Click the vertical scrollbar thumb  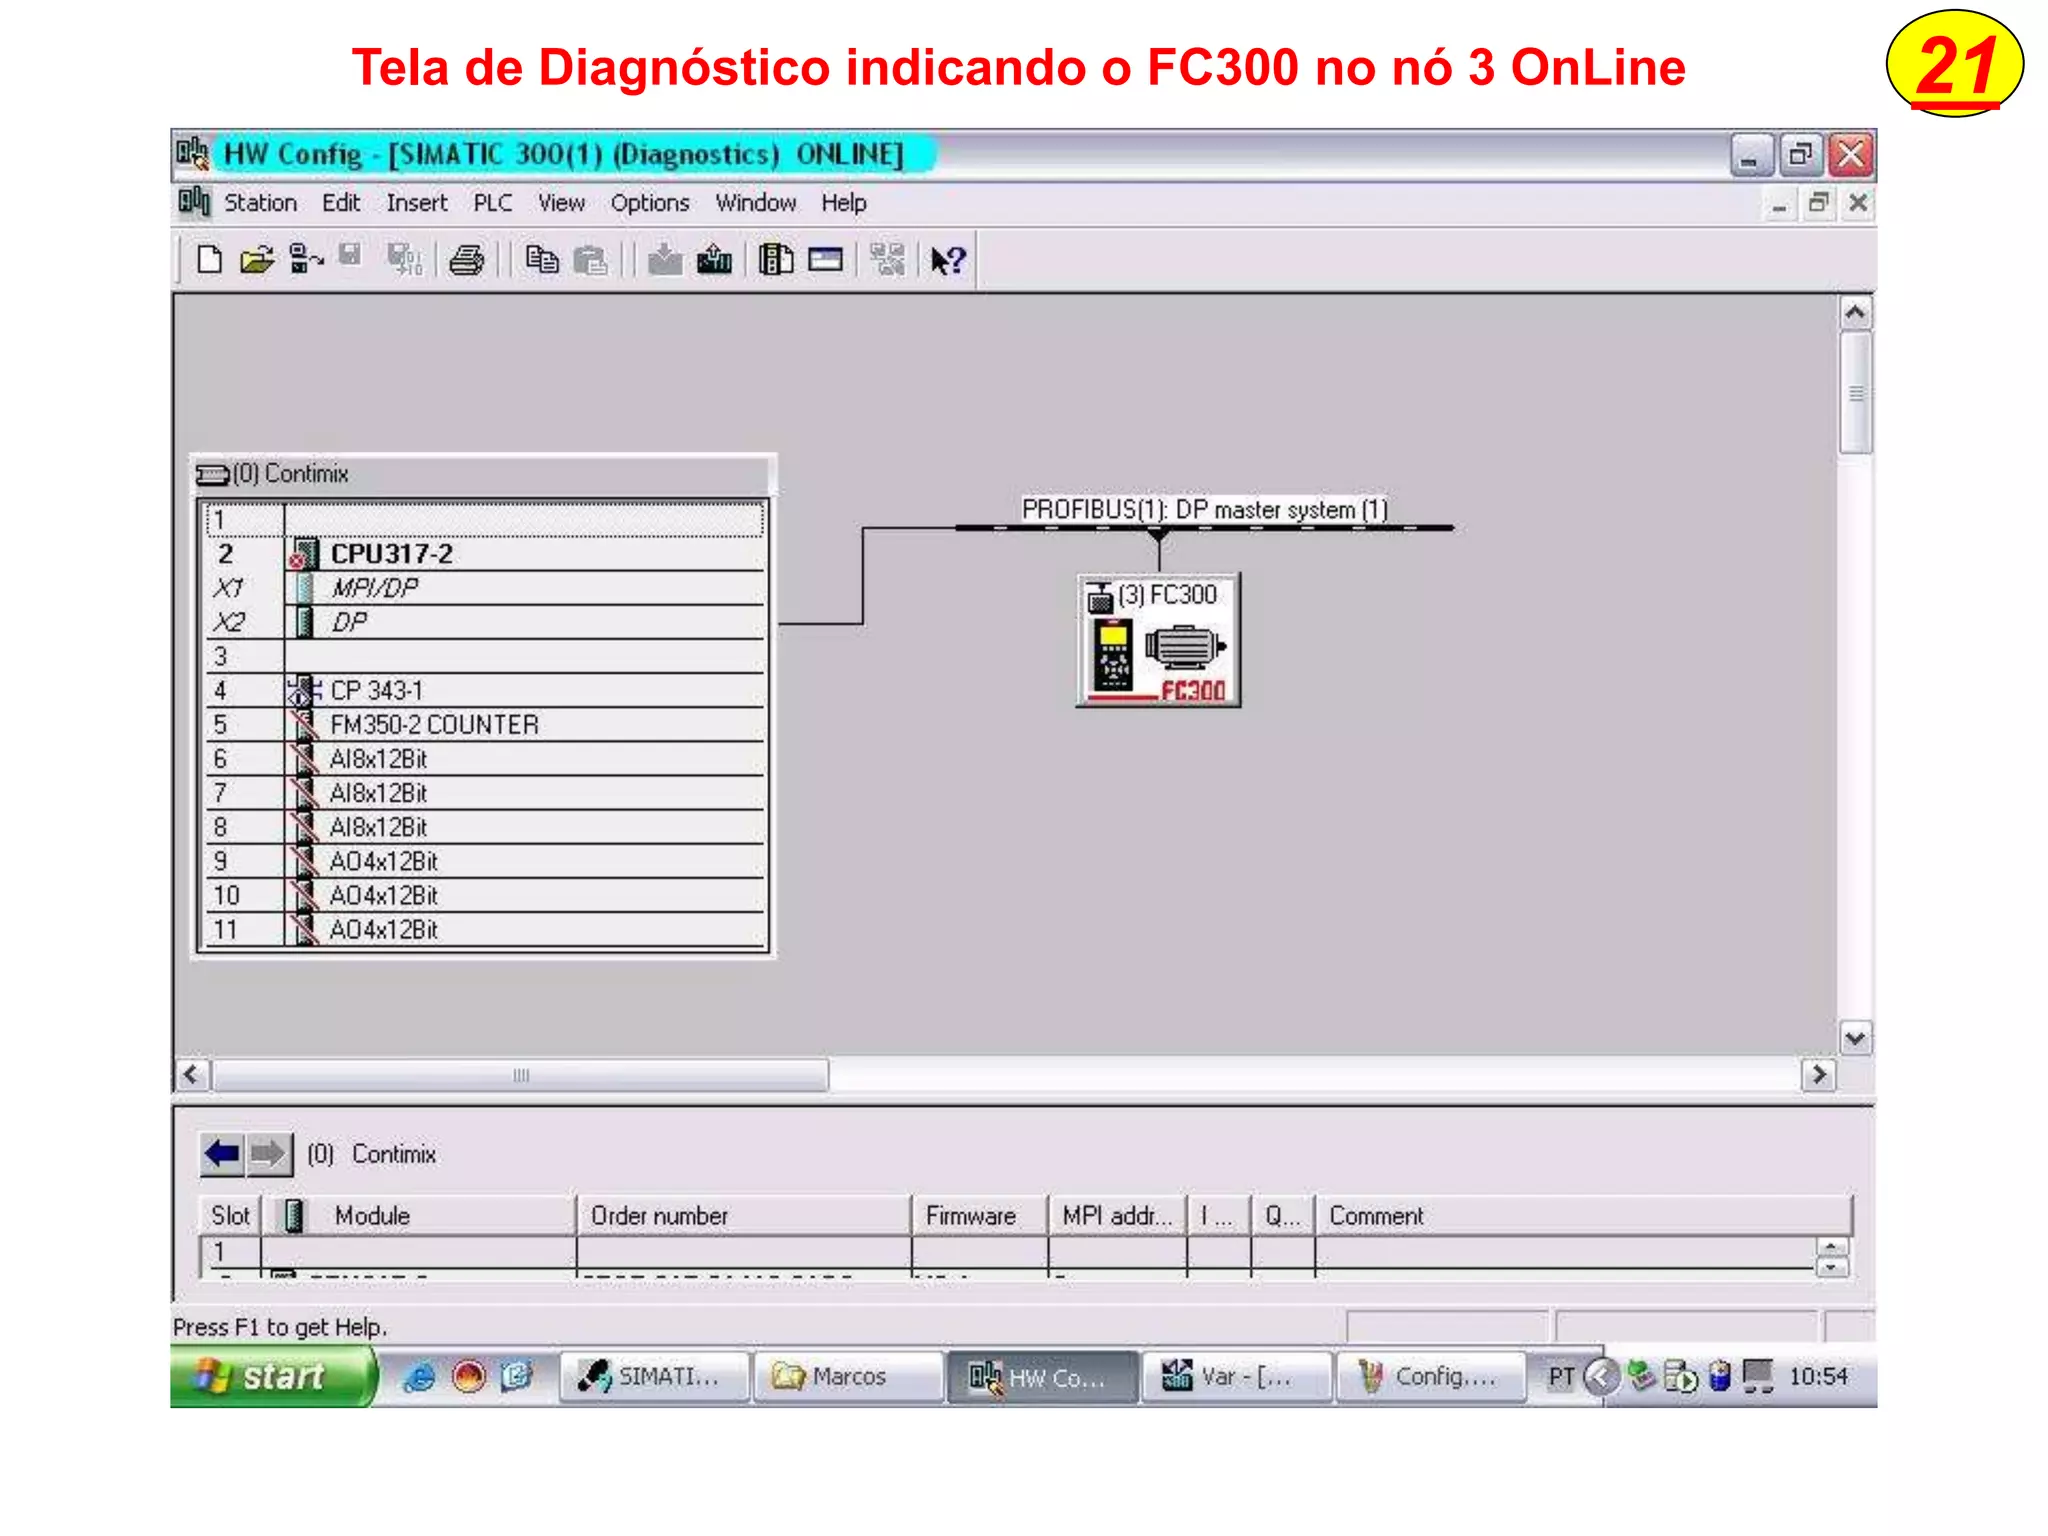click(x=1856, y=393)
